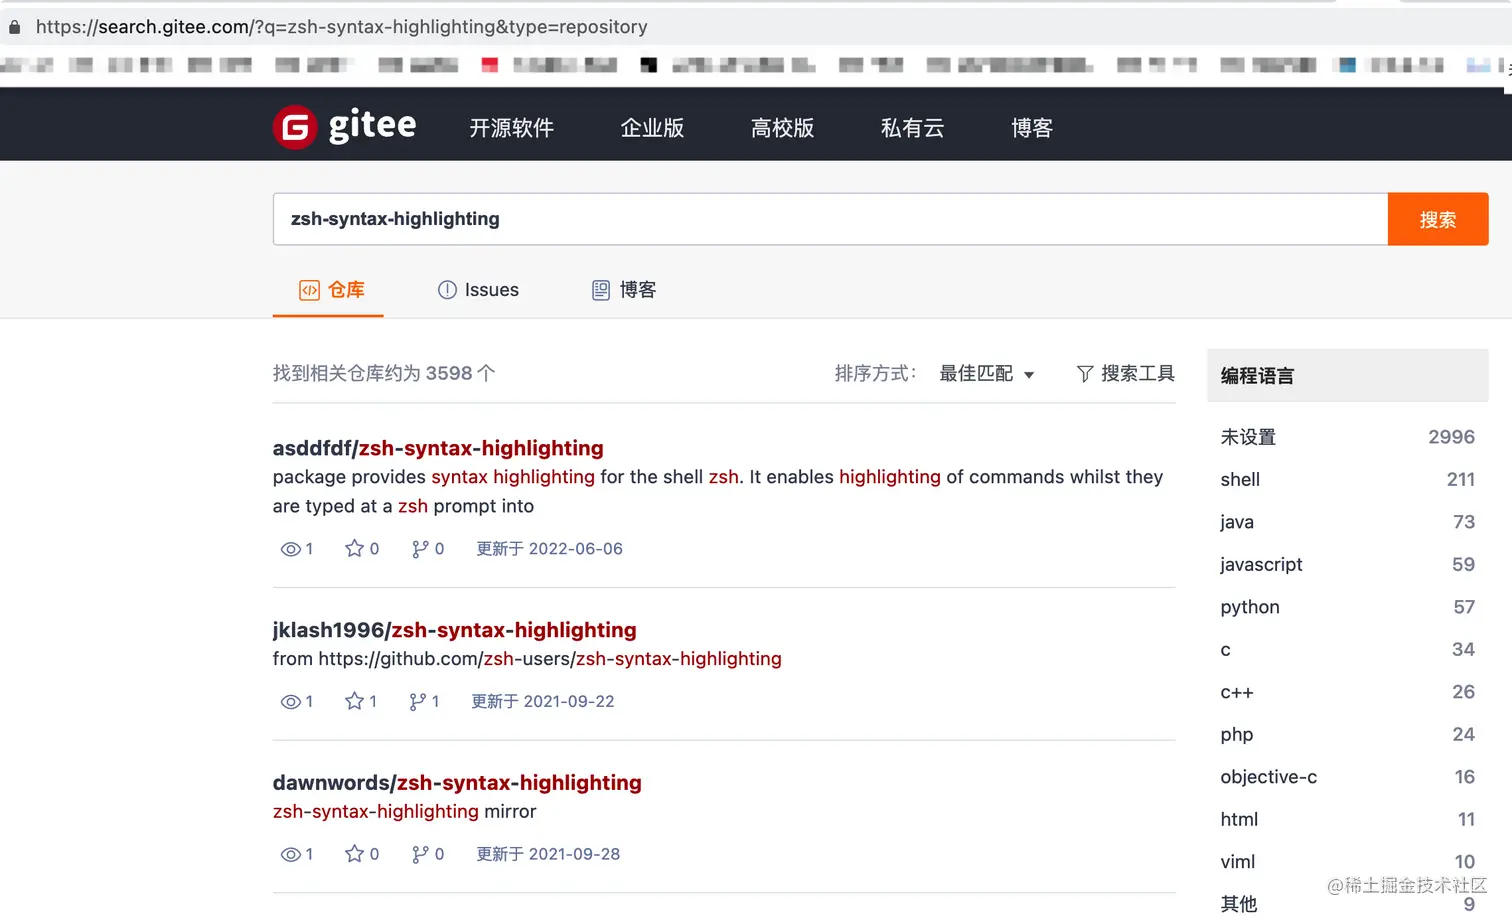
Task: Click the search tools filter icon
Action: pyautogui.click(x=1085, y=374)
